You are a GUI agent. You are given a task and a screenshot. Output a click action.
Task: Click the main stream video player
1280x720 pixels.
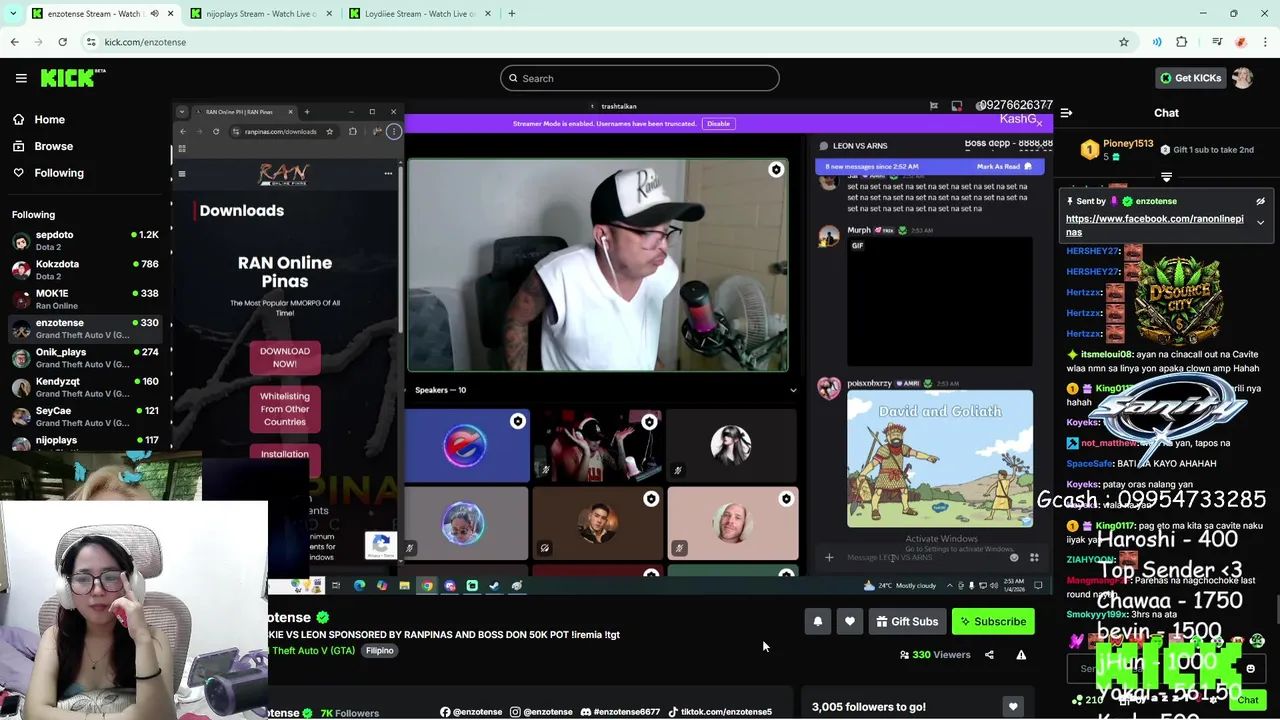(x=612, y=345)
